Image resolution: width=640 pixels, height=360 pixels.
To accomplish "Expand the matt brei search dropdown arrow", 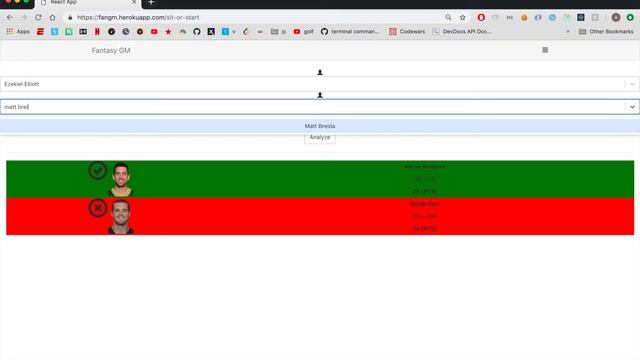I will [632, 107].
